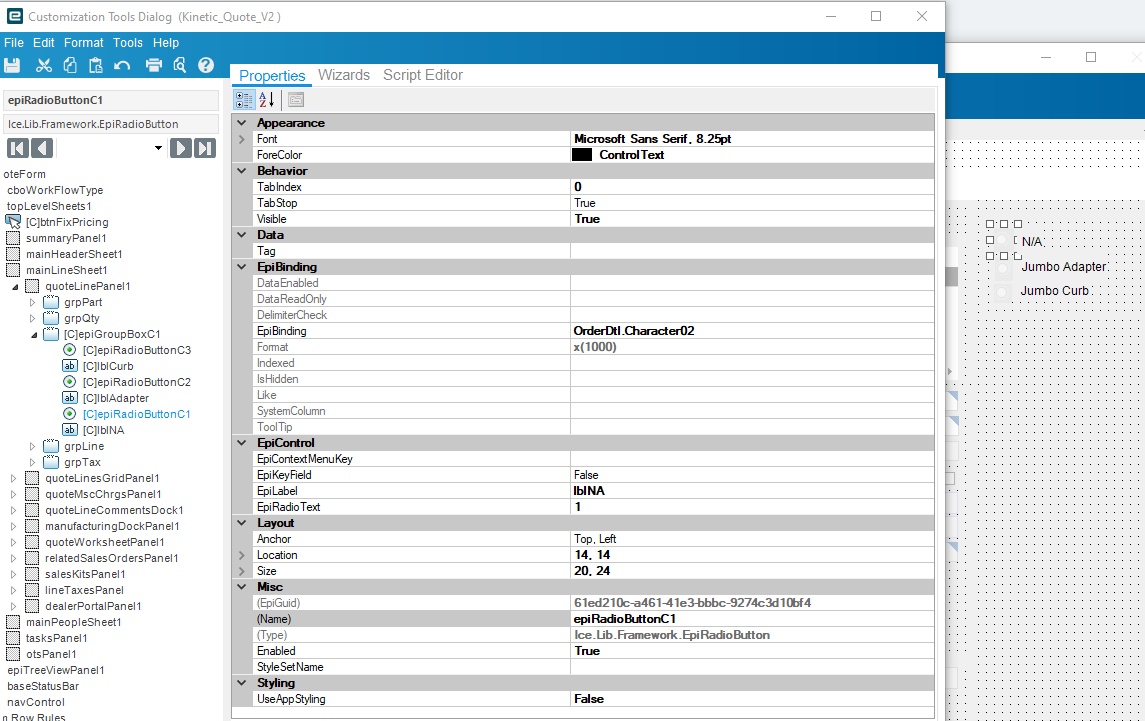Expand the grpQty tree node
Viewport: 1145px width, 721px height.
pyautogui.click(x=32, y=318)
